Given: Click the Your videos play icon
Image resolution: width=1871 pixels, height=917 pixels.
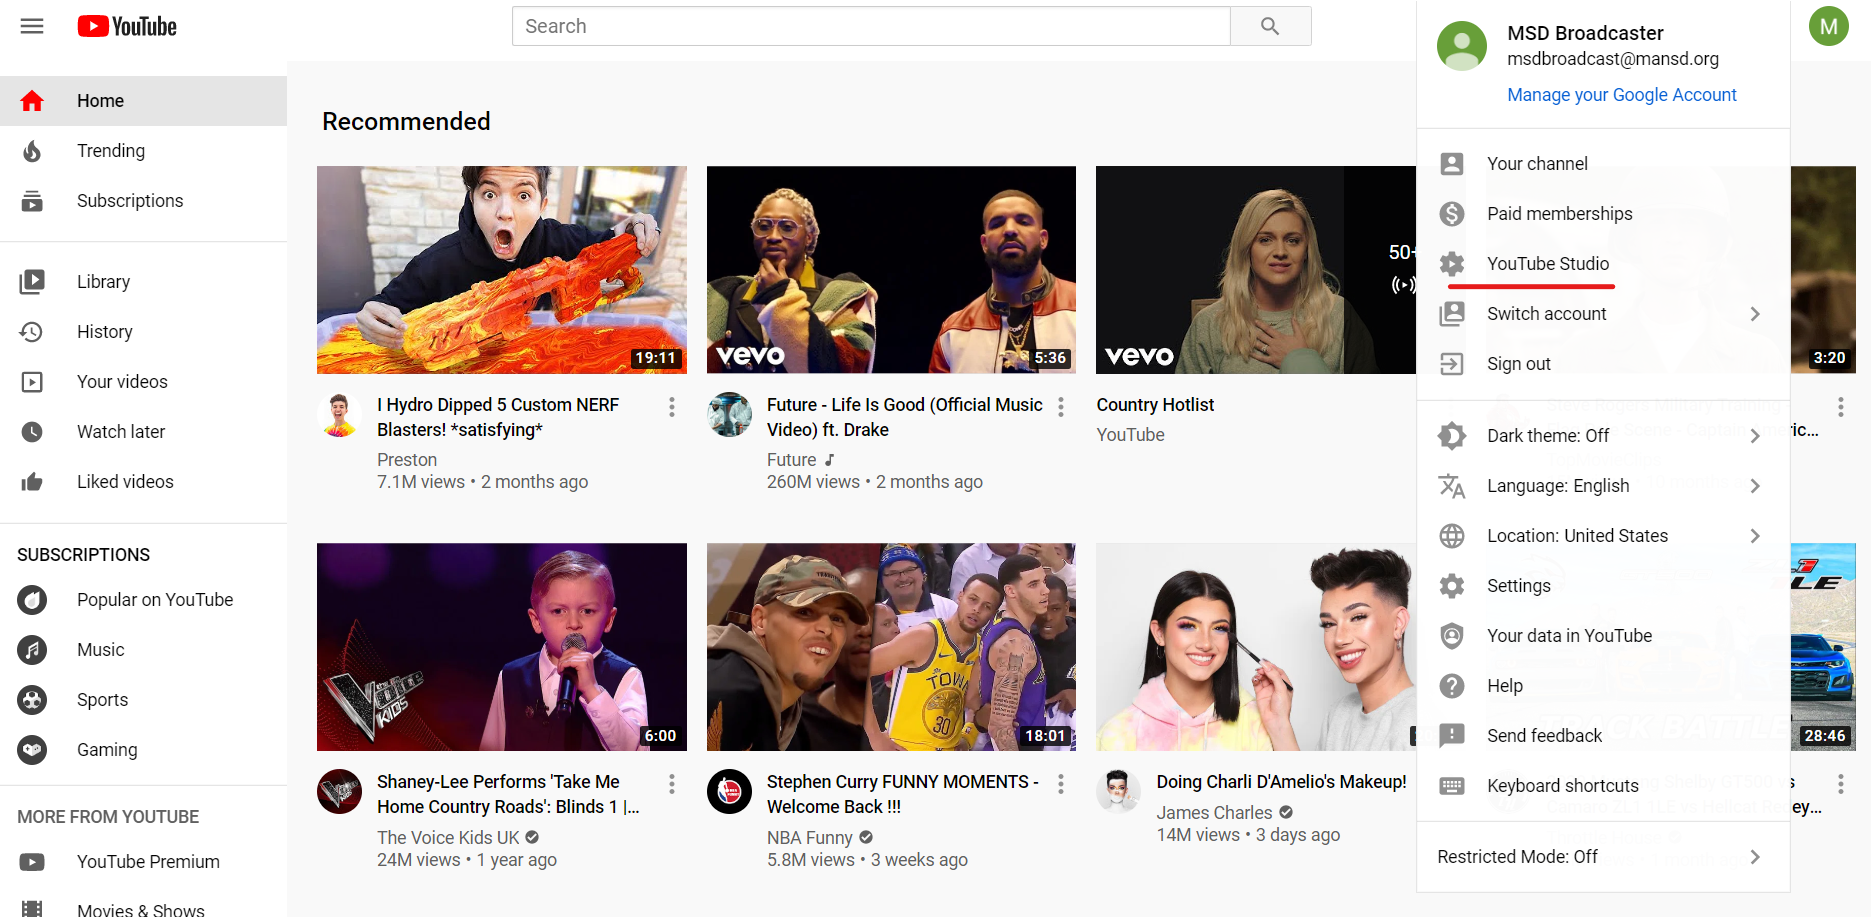Looking at the screenshot, I should tap(32, 382).
